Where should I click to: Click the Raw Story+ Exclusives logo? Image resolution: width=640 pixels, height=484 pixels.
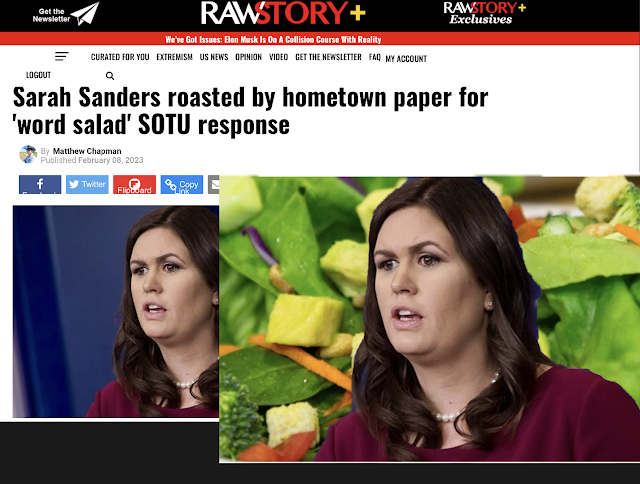coord(484,13)
